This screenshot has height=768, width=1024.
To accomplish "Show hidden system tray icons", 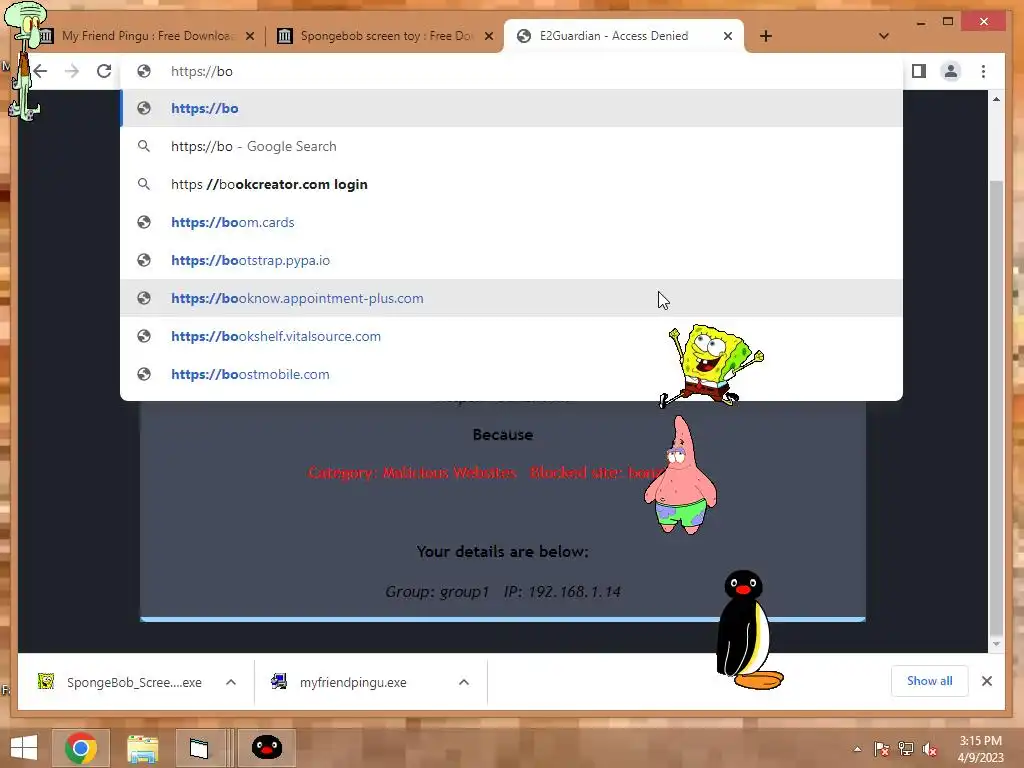I will 857,749.
